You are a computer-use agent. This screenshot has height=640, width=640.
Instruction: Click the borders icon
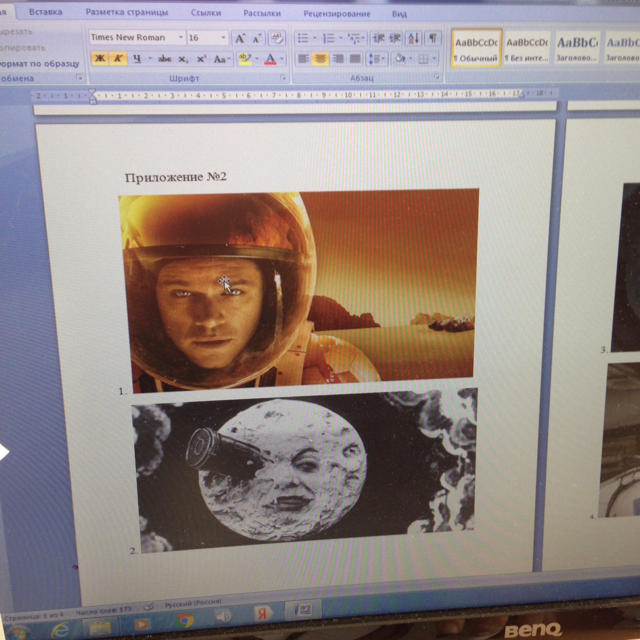[x=424, y=60]
